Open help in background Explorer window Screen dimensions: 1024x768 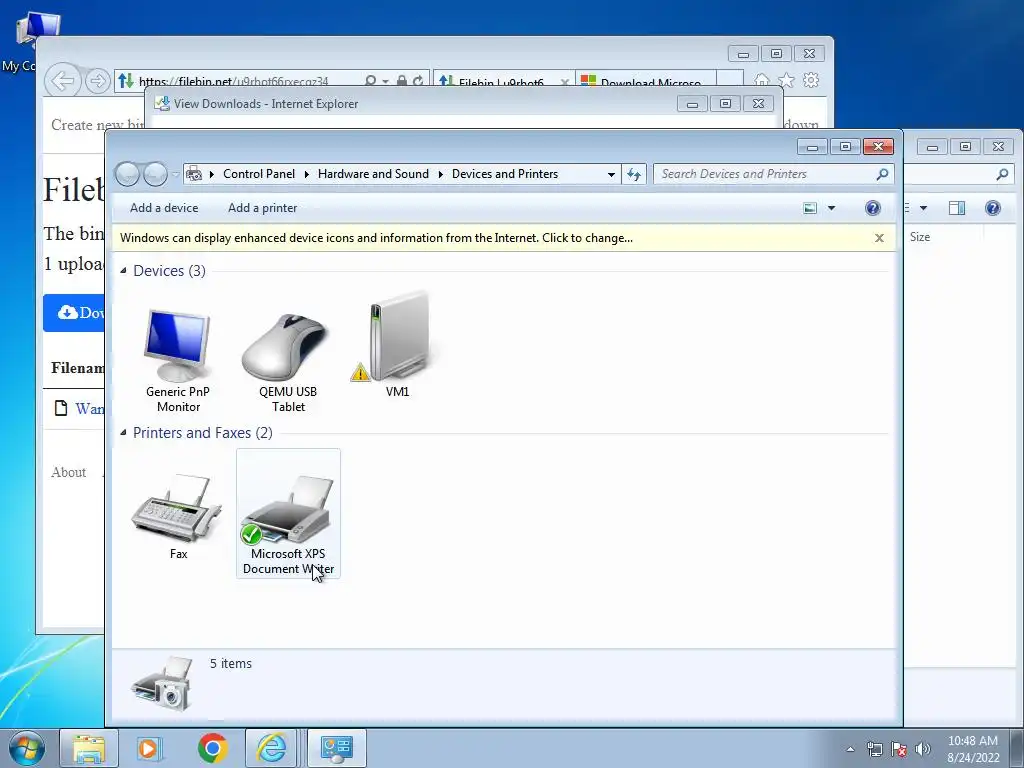pyautogui.click(x=993, y=208)
